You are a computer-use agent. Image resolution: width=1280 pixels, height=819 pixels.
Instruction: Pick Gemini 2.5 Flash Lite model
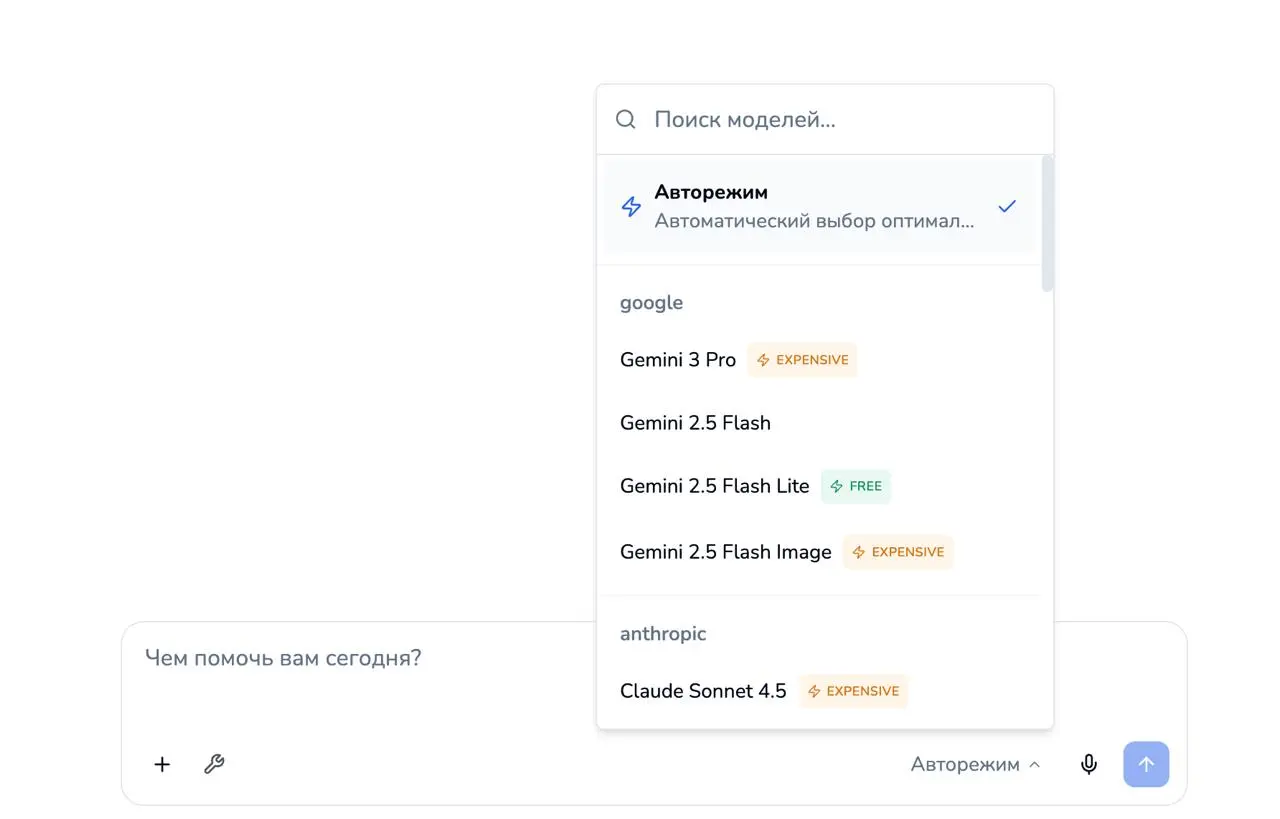[x=819, y=486]
